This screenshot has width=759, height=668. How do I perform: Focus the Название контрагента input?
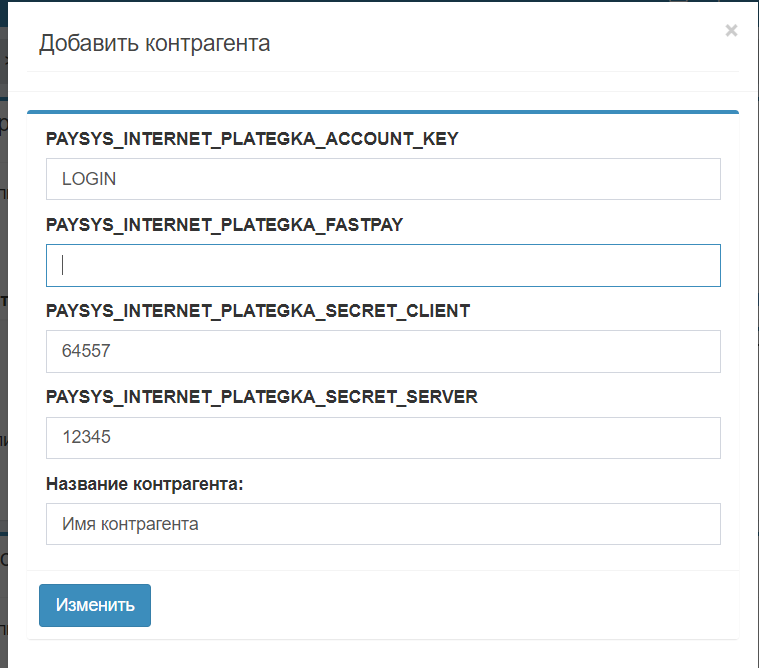(x=383, y=524)
